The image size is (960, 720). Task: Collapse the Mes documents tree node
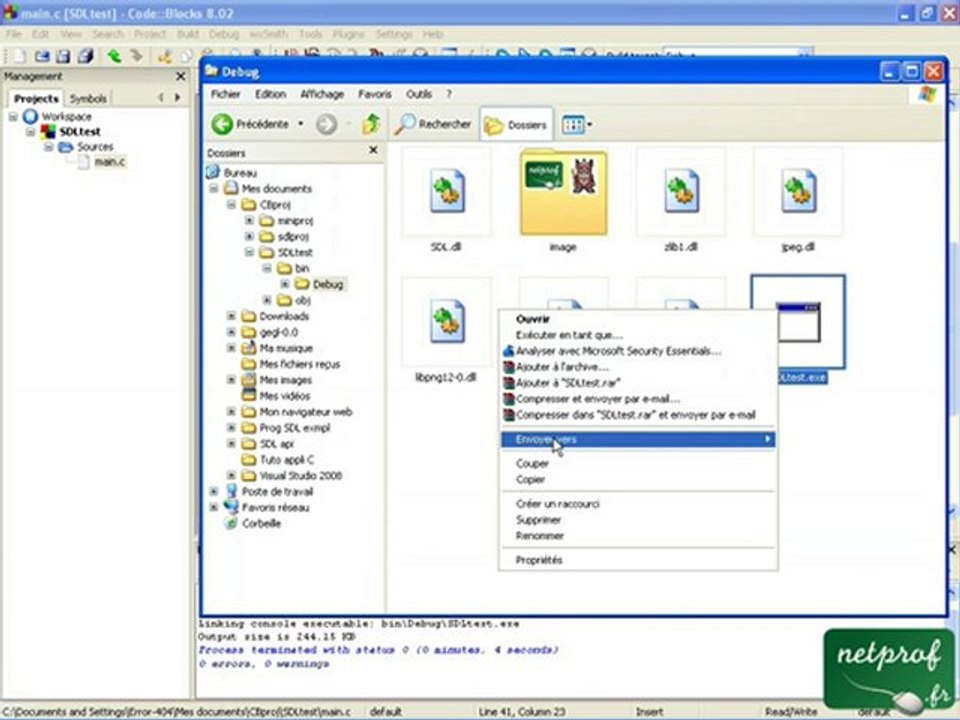coord(214,189)
